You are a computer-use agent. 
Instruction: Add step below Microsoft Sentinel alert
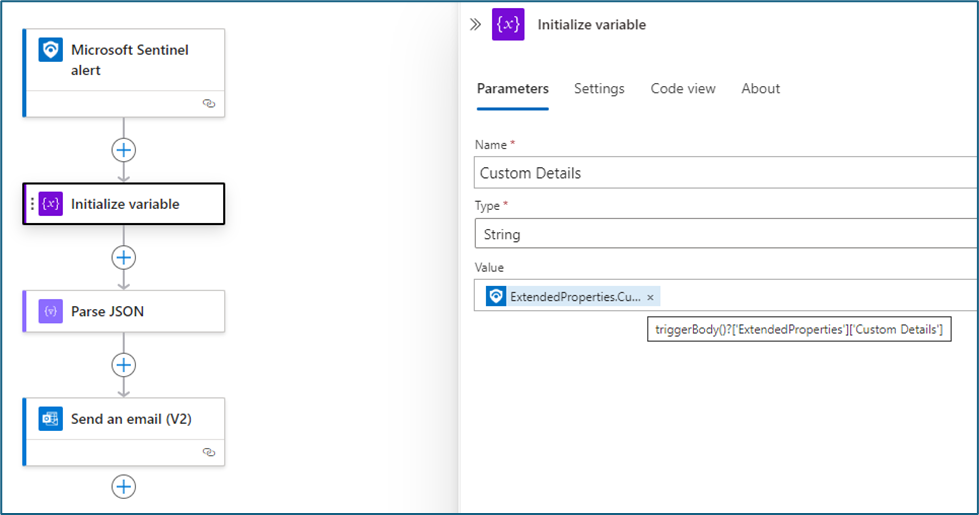pyautogui.click(x=123, y=150)
